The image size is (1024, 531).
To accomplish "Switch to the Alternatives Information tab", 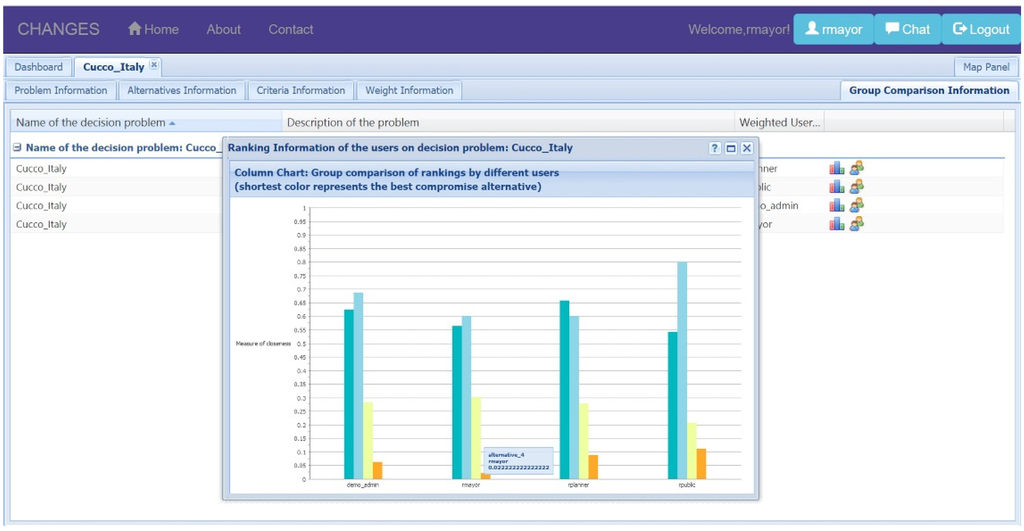I will [x=181, y=90].
